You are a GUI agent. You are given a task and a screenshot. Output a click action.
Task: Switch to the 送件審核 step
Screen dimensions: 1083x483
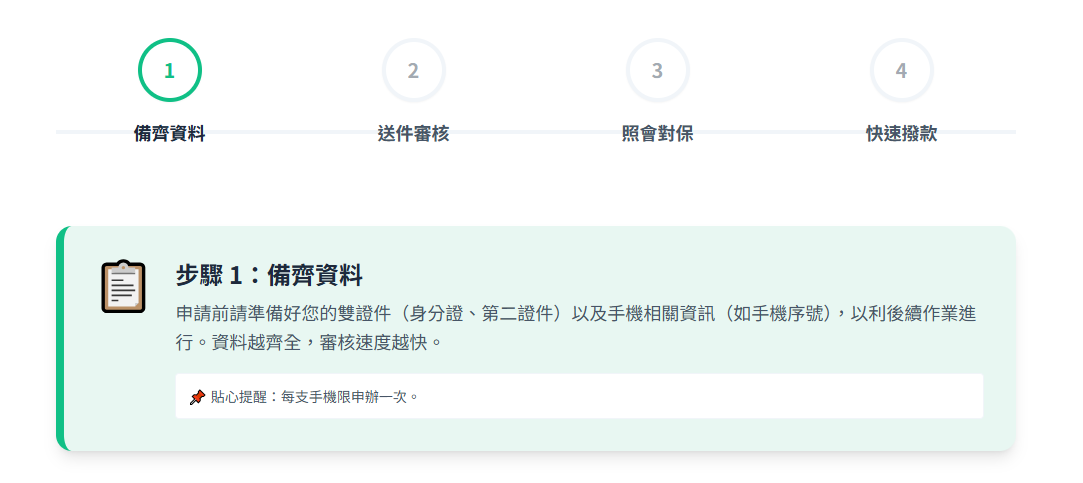tap(414, 134)
